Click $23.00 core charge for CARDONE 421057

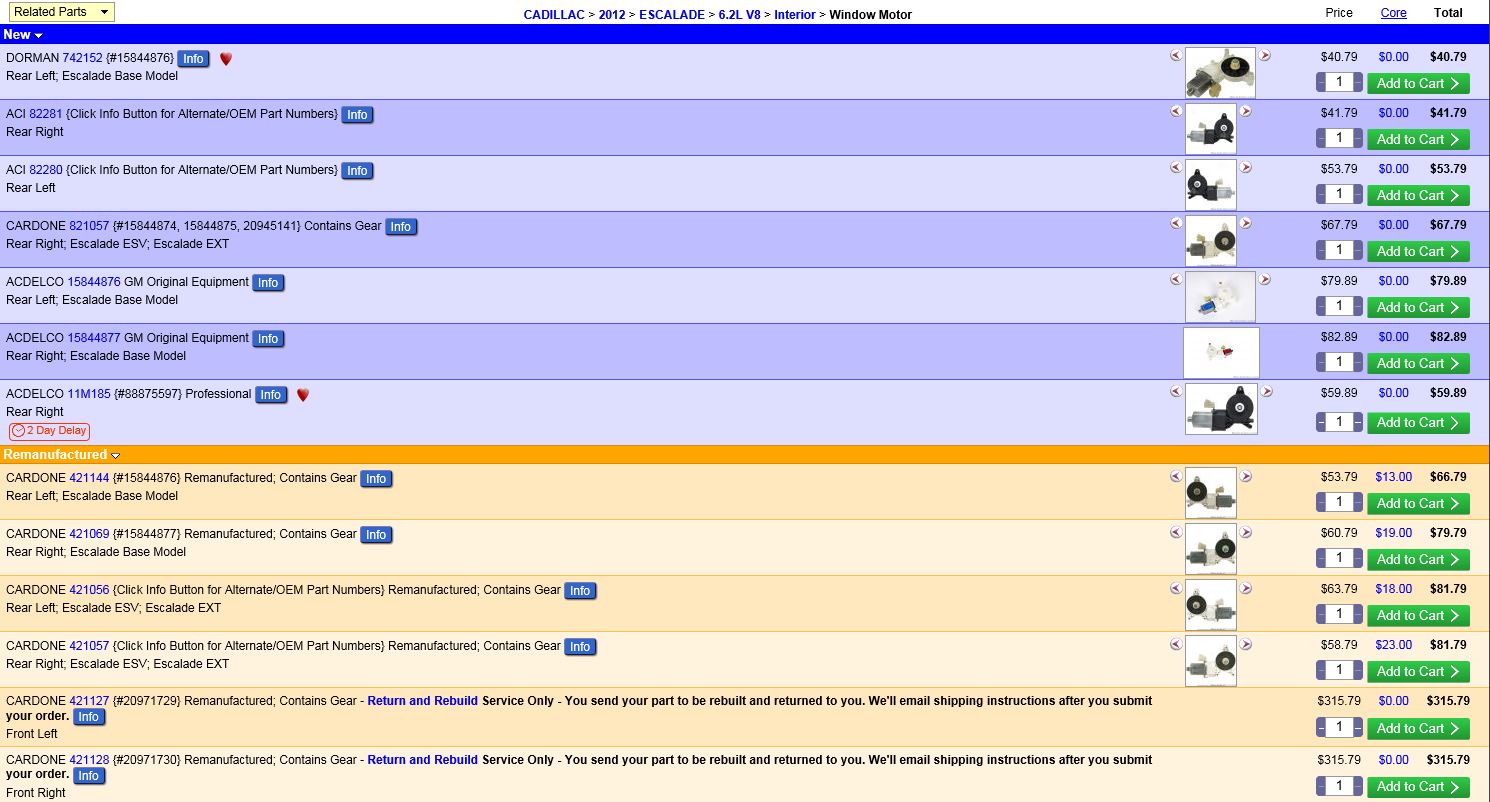coord(1393,645)
